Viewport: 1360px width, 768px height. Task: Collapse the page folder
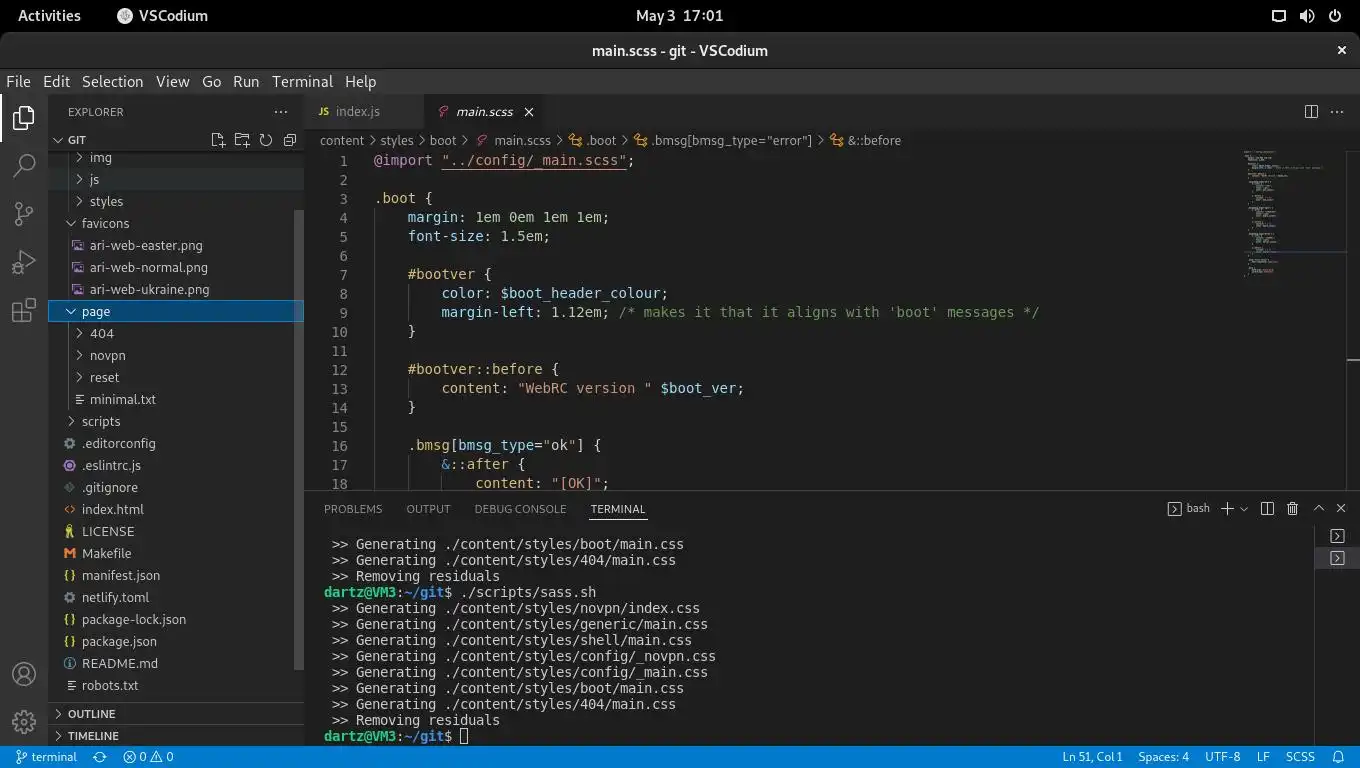tap(176, 311)
